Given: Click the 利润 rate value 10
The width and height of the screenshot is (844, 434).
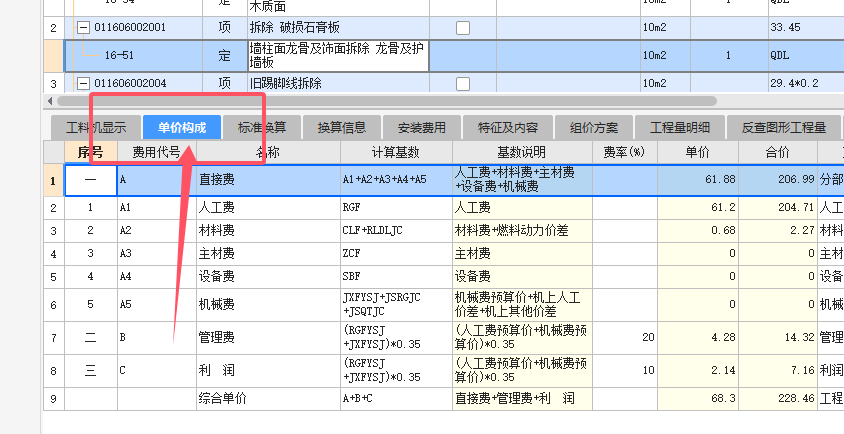Looking at the screenshot, I should (x=624, y=371).
